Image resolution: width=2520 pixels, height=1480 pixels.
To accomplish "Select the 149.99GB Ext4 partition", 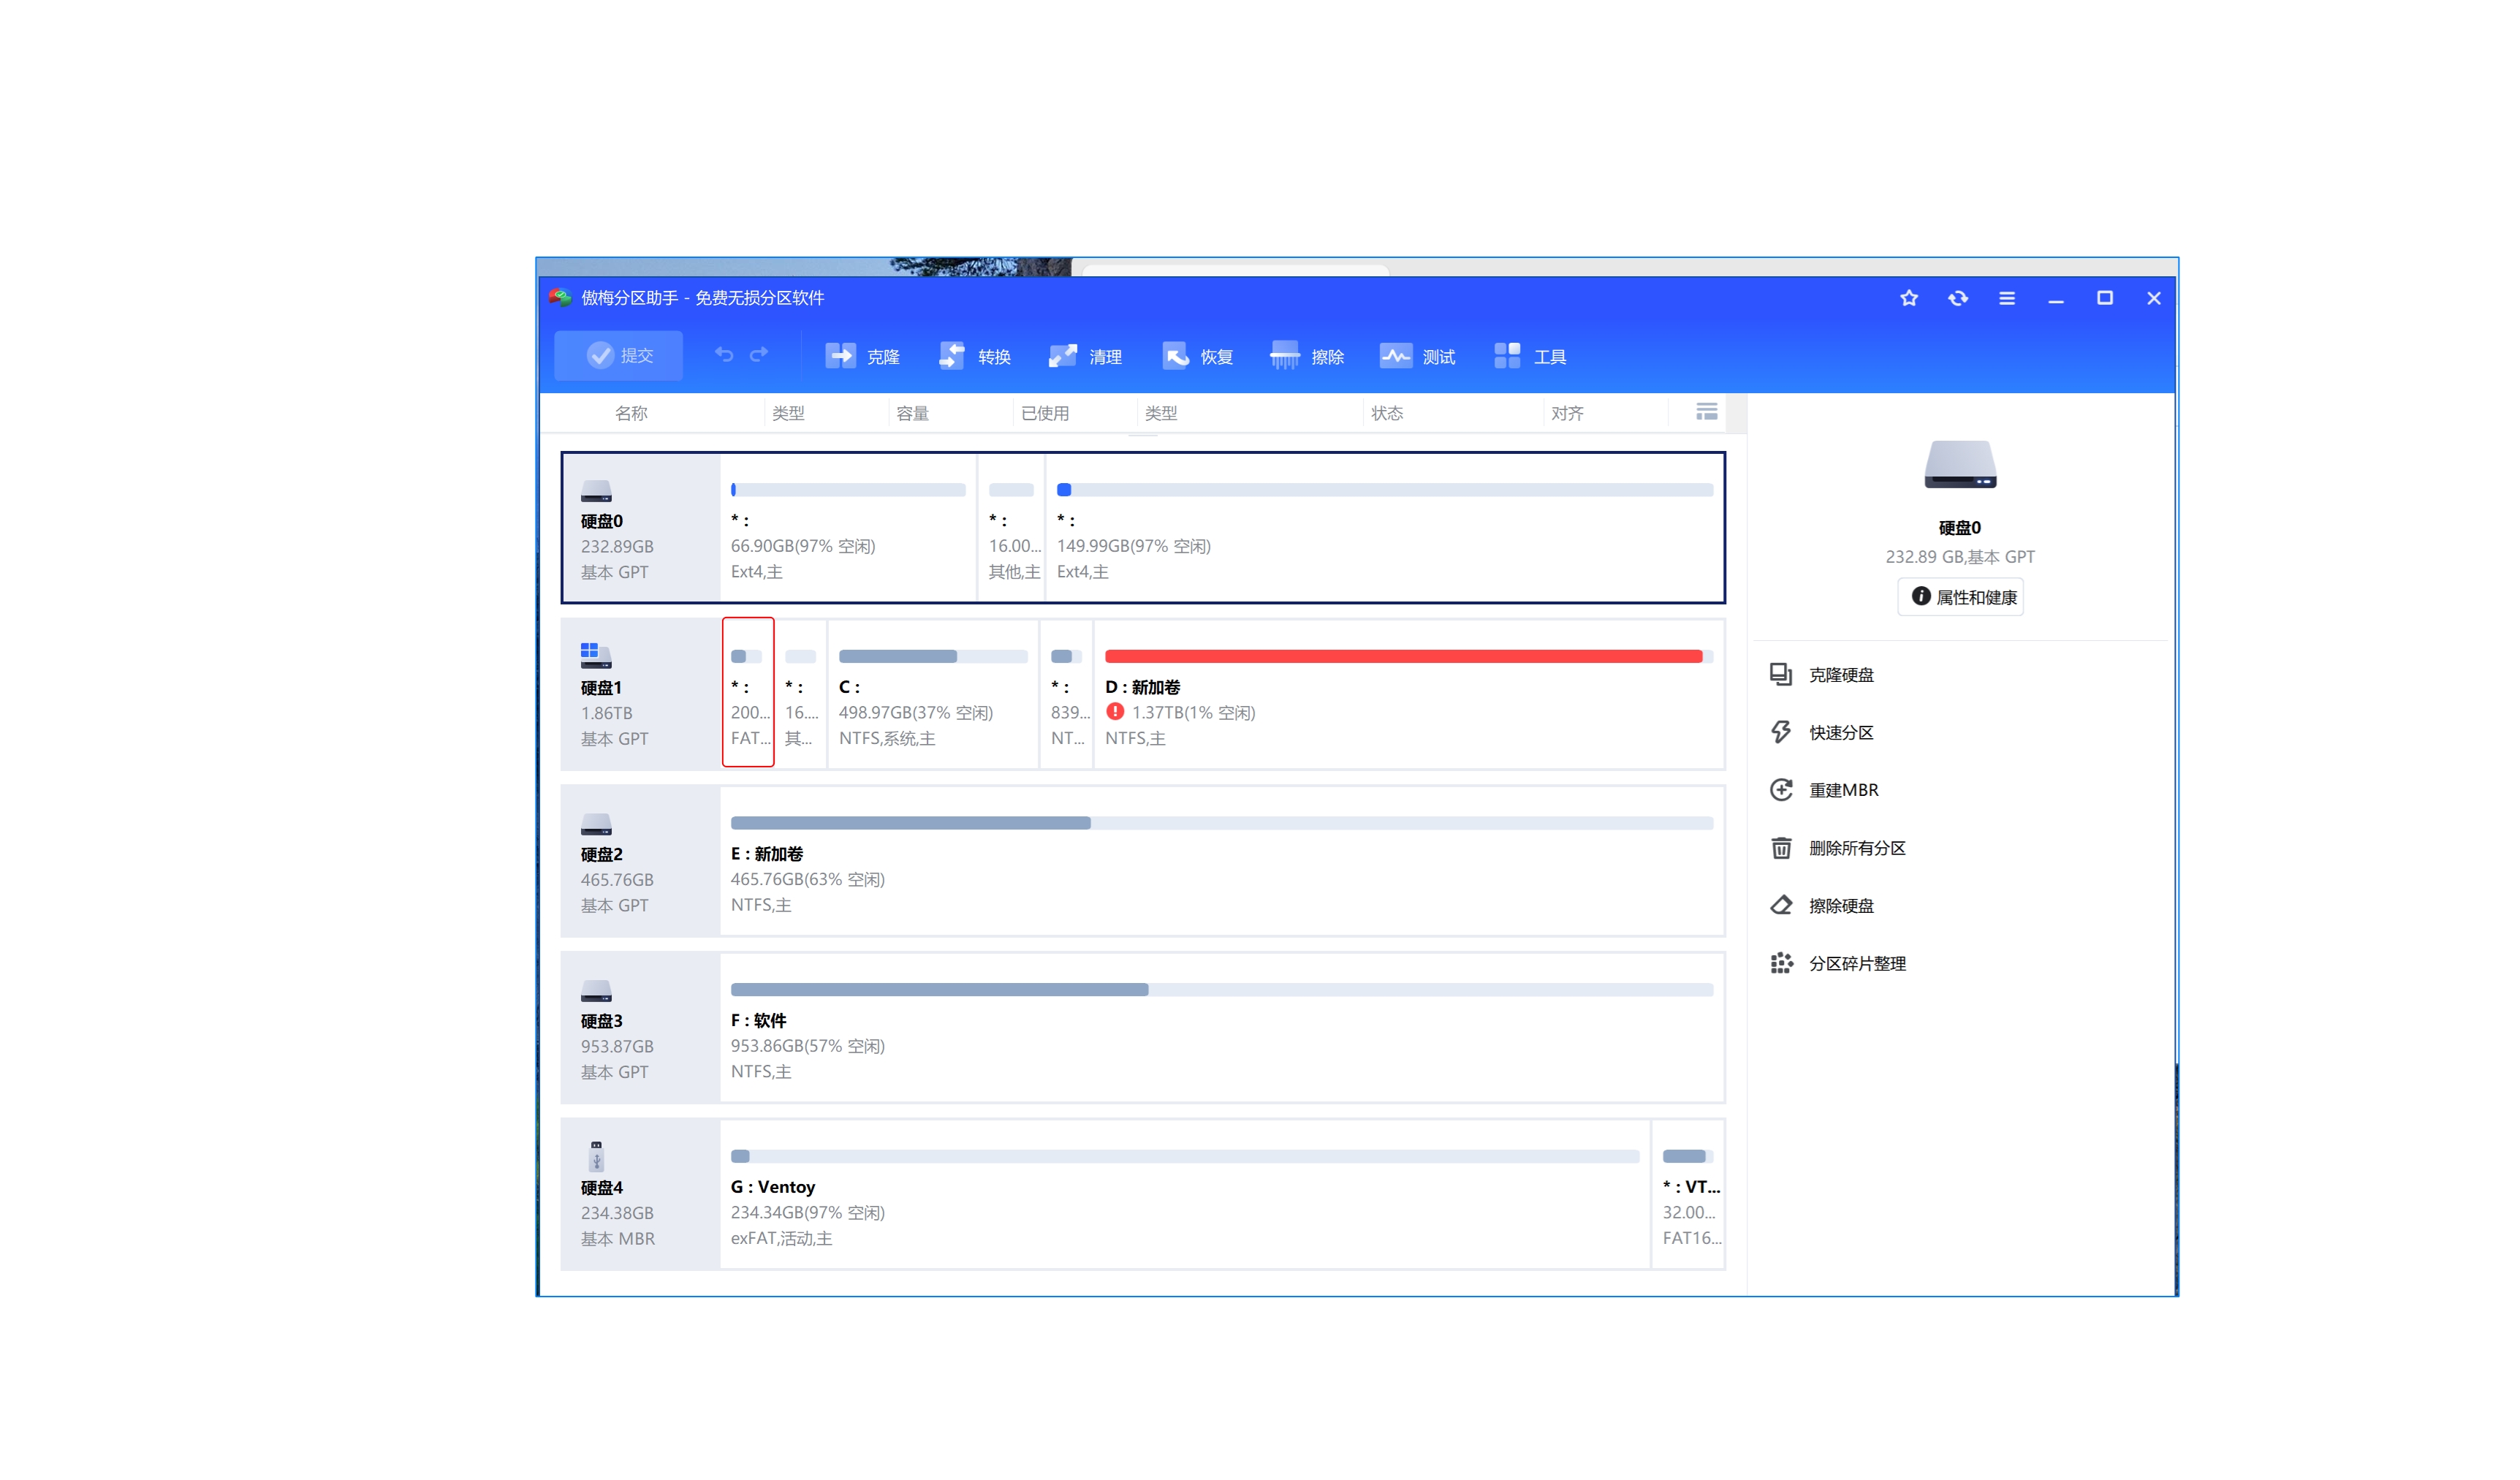I will coord(1385,528).
